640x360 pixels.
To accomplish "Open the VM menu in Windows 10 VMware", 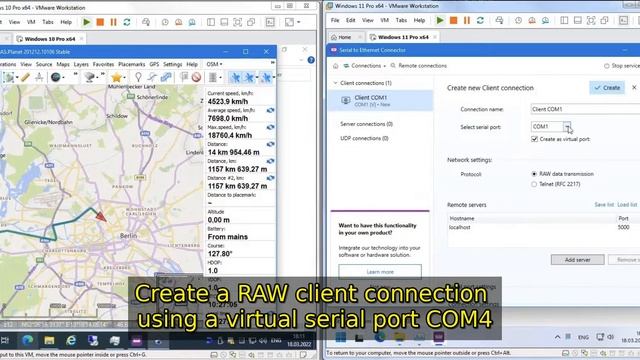I will coord(31,22).
